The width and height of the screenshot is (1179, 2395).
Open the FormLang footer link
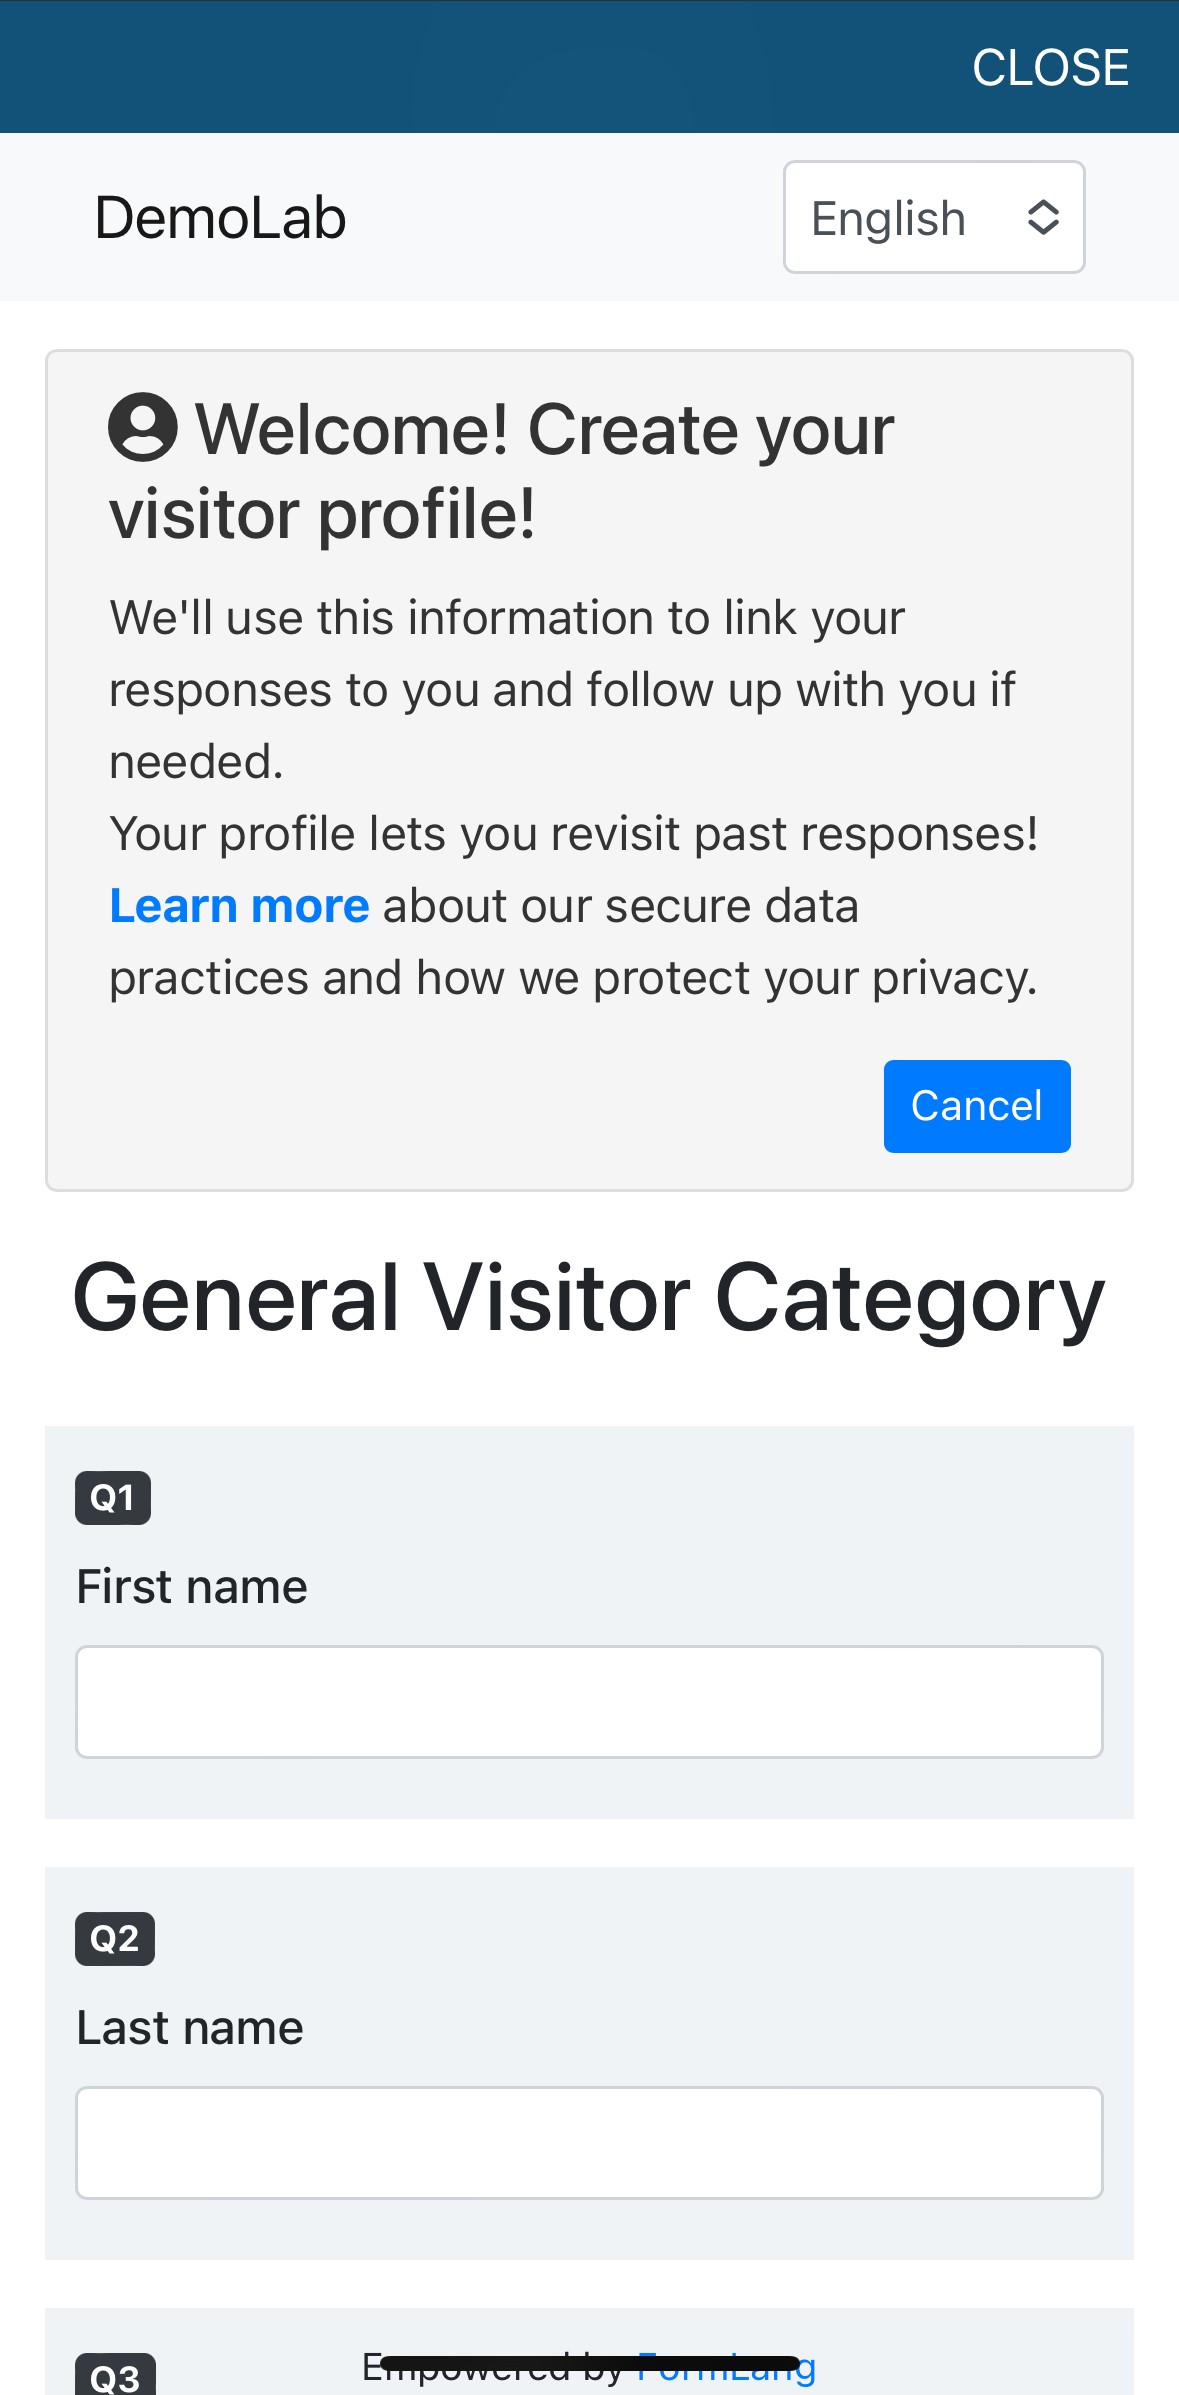(728, 2368)
